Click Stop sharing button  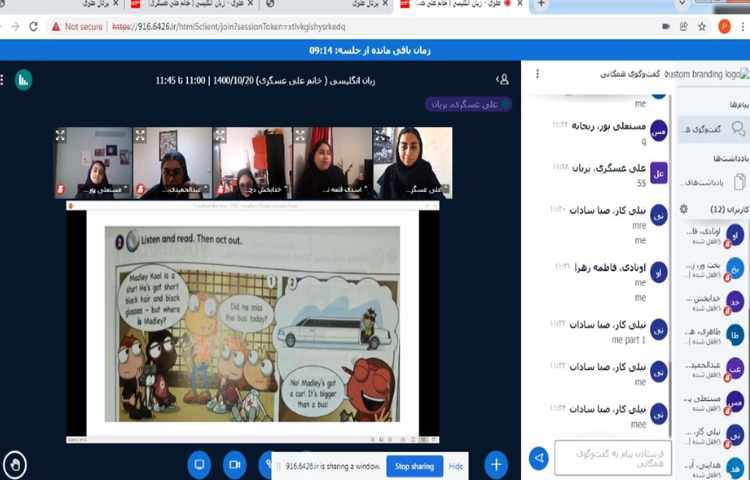click(x=414, y=466)
